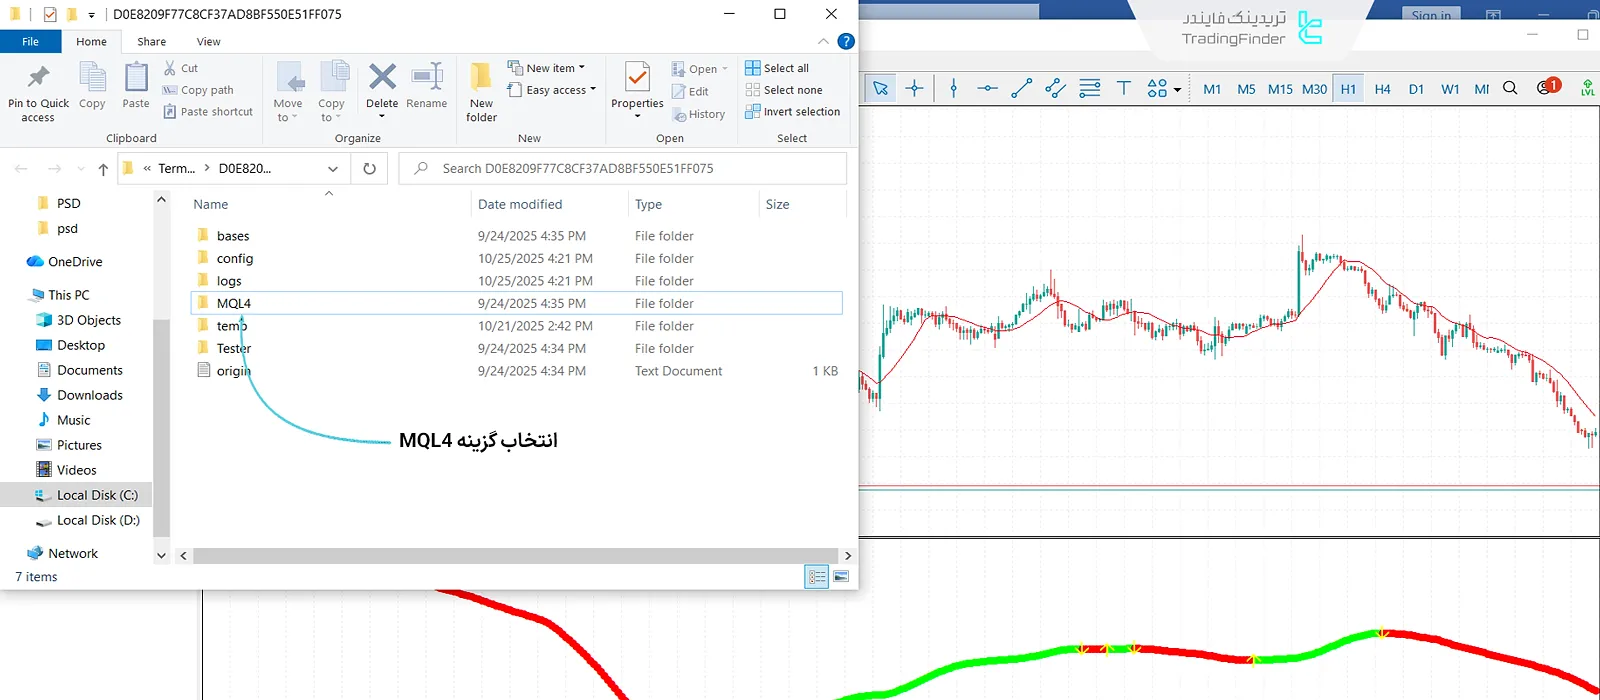The width and height of the screenshot is (1600, 700).
Task: Switch to large icons view in status bar
Action: [x=841, y=577]
